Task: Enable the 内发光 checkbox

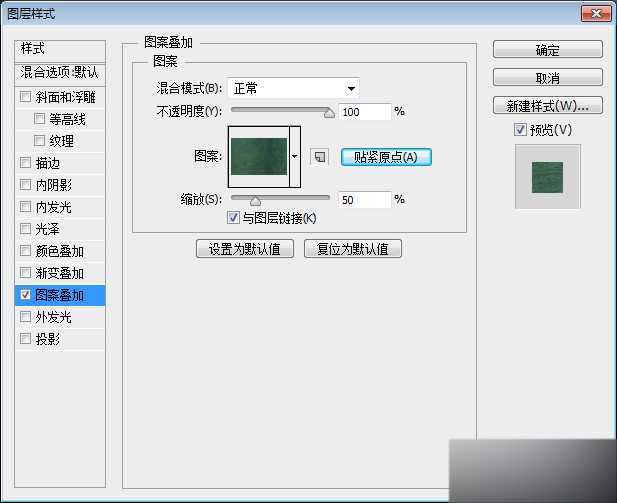Action: coord(26,206)
